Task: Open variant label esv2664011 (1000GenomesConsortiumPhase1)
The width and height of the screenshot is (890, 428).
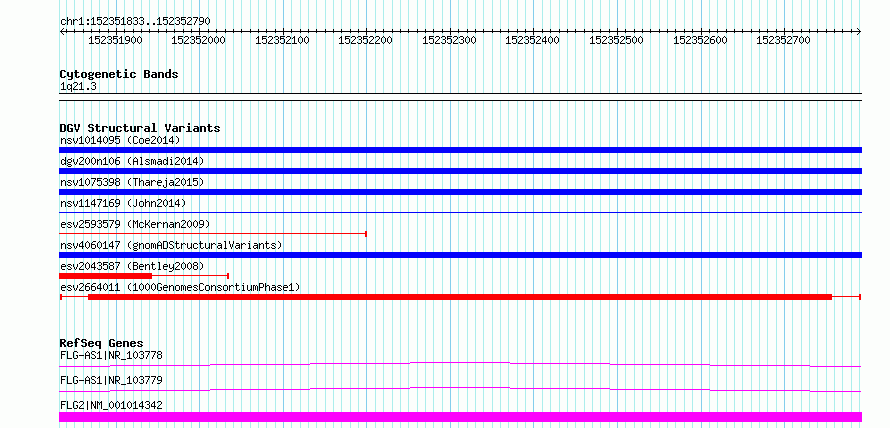Action: 179,287
